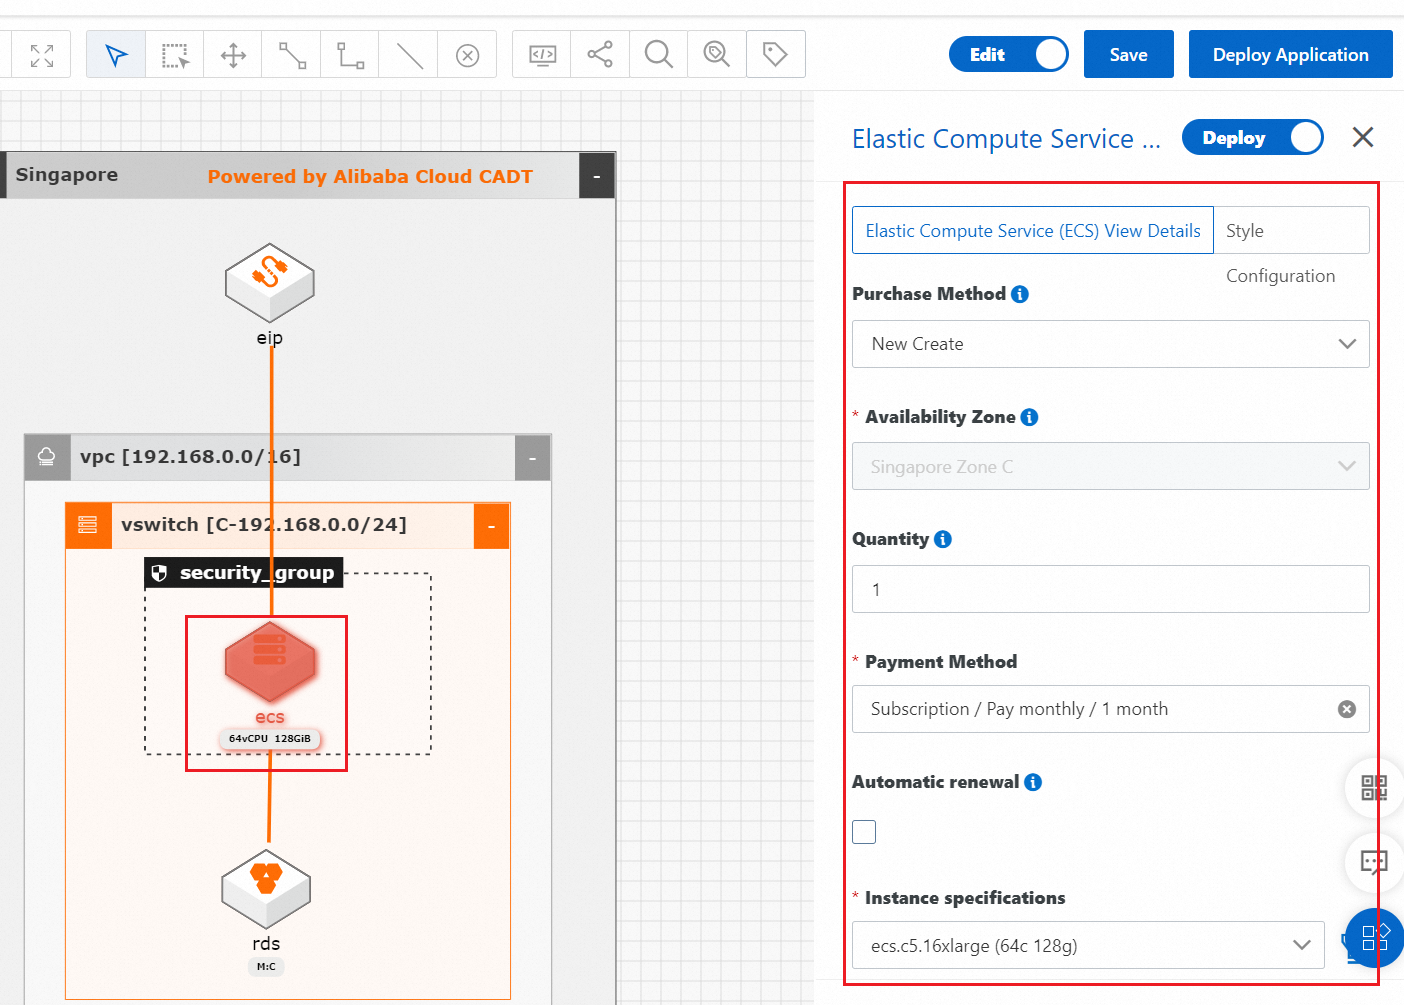Click the magnifier icon with inner tag

point(717,55)
